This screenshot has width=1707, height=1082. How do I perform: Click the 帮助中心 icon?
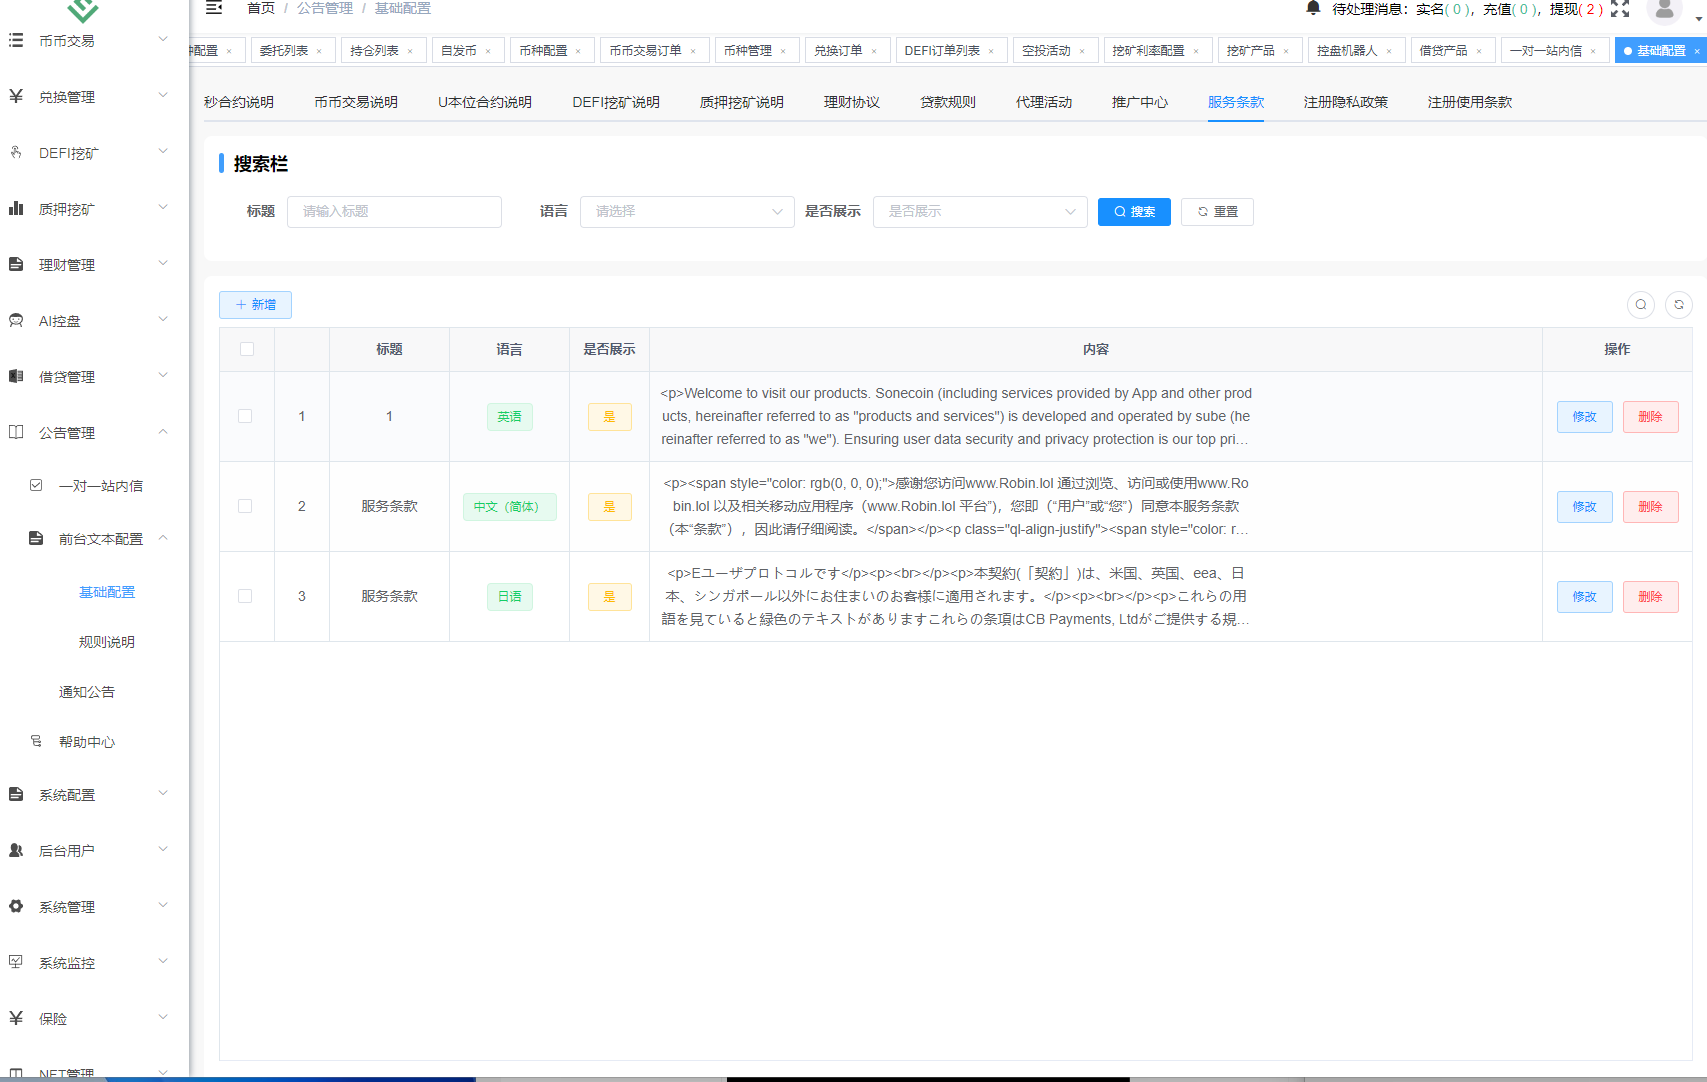click(x=36, y=741)
